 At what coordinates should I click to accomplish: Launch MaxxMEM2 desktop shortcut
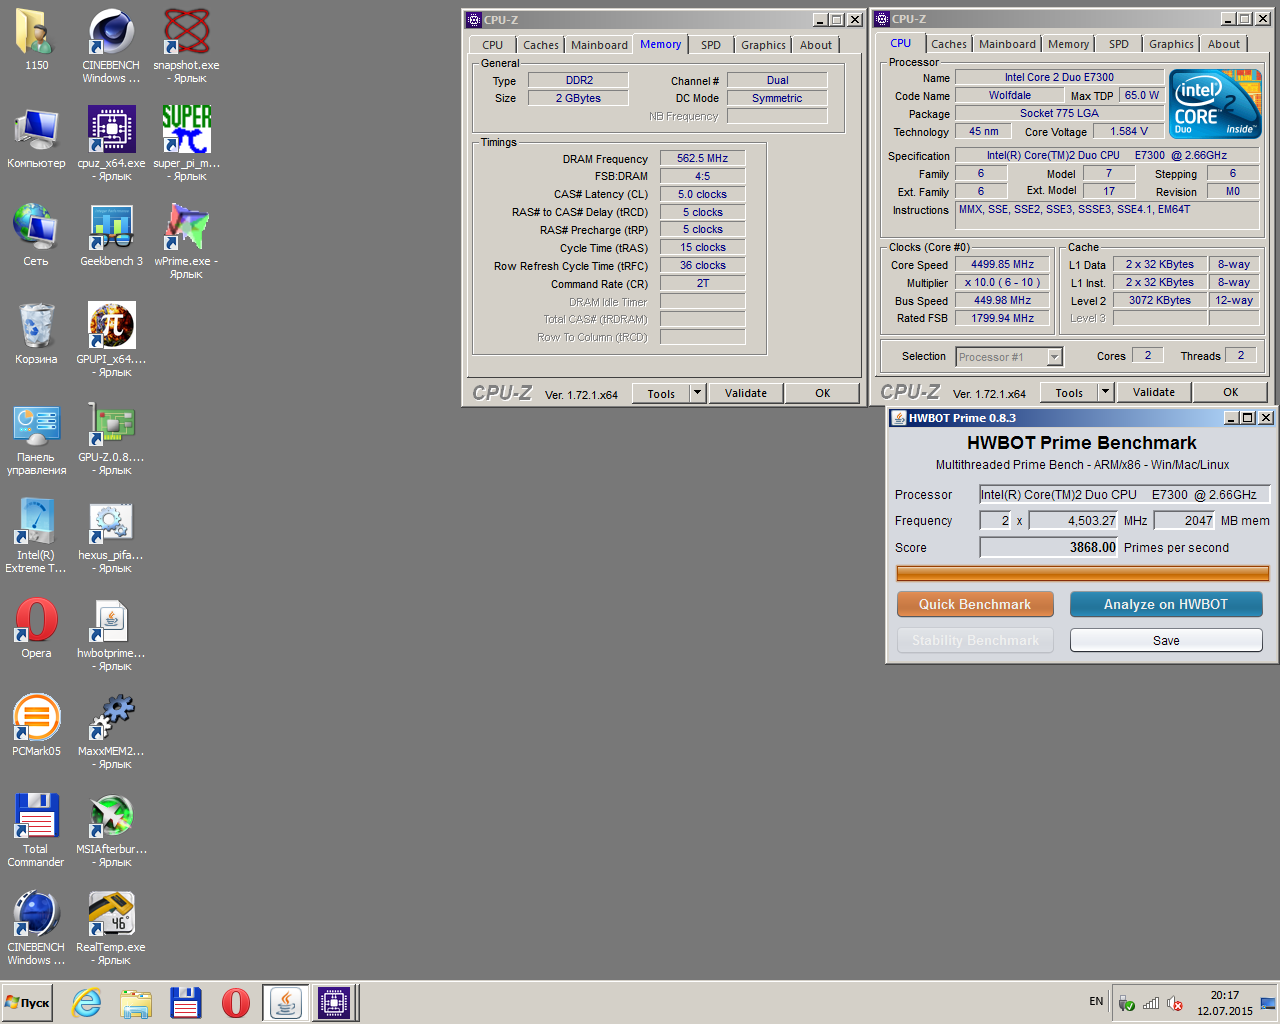click(x=111, y=732)
